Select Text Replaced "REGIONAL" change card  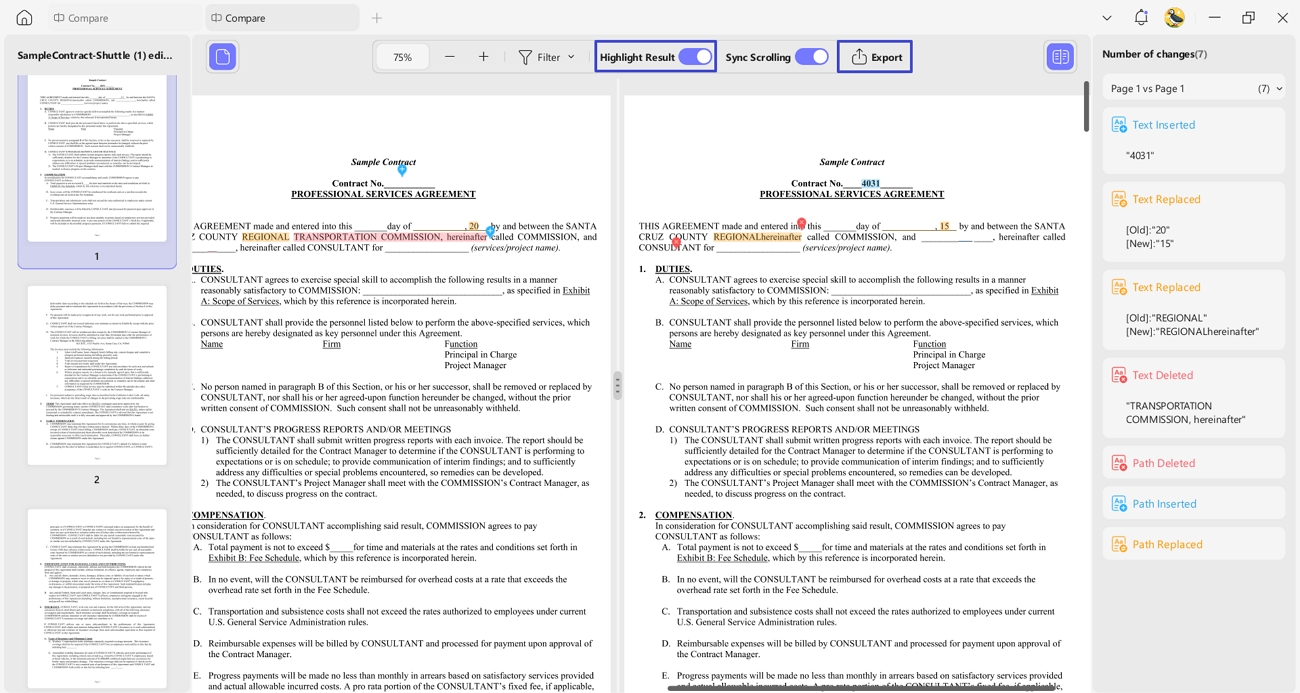[x=1194, y=308]
